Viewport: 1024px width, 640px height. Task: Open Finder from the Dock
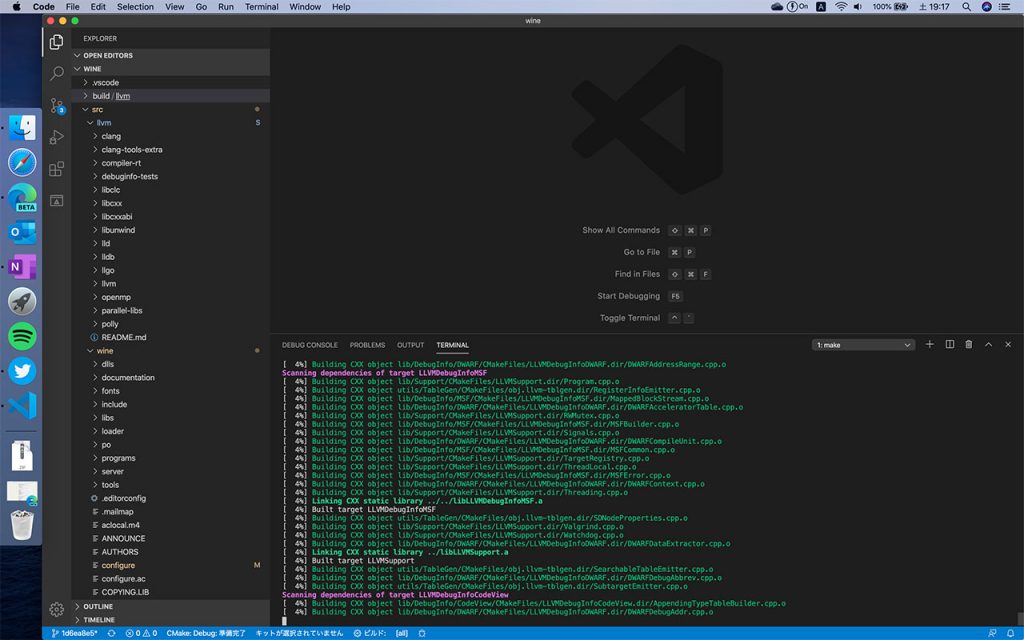click(22, 127)
